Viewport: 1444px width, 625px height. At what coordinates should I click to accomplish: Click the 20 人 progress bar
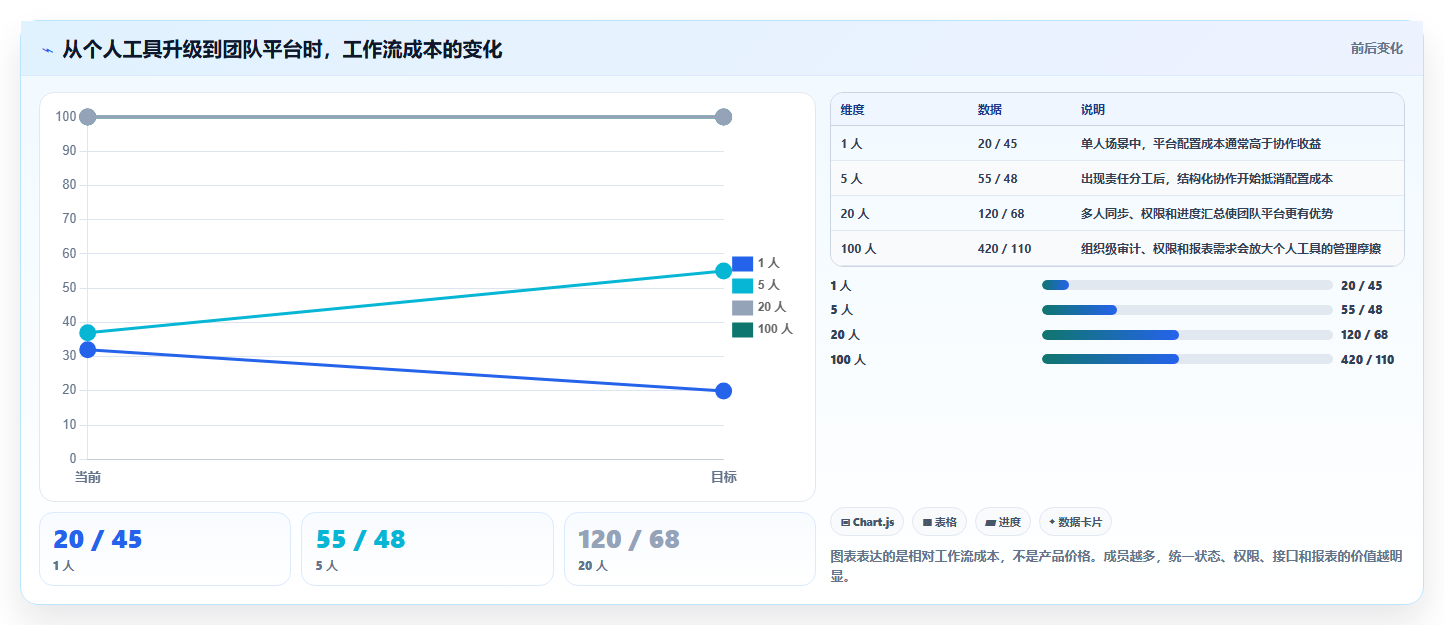[x=1187, y=335]
